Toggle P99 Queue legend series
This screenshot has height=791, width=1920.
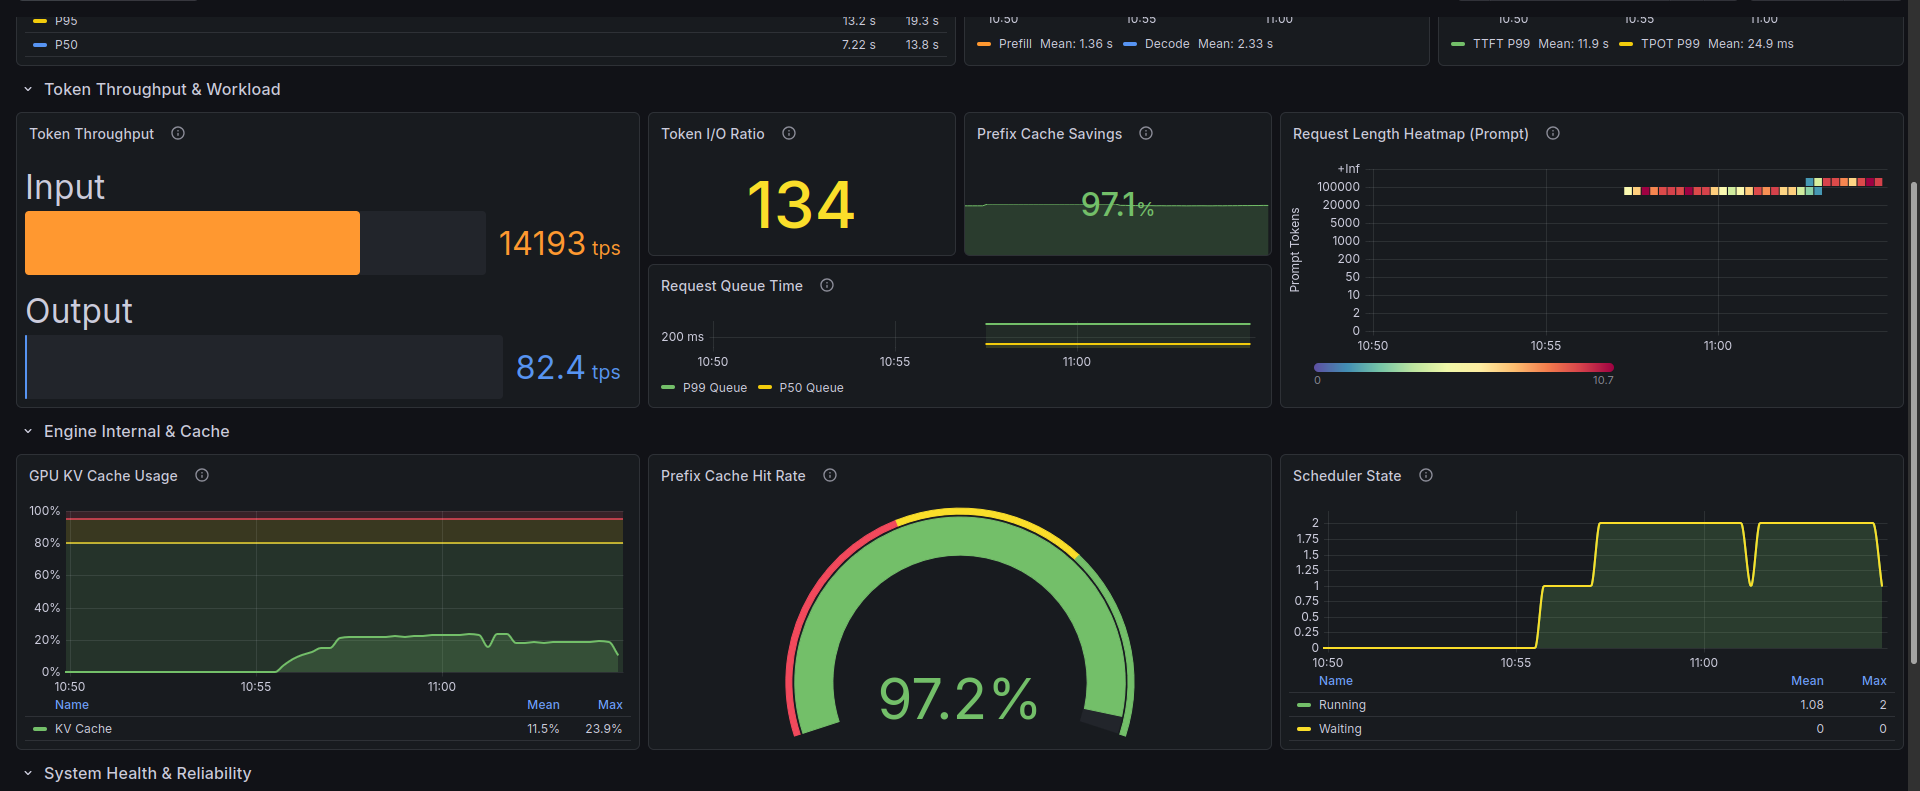[704, 388]
